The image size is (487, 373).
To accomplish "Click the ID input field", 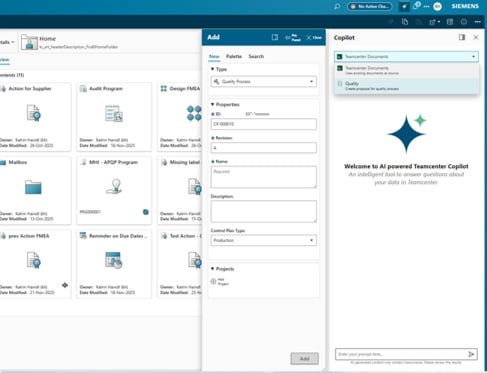I will (x=263, y=124).
